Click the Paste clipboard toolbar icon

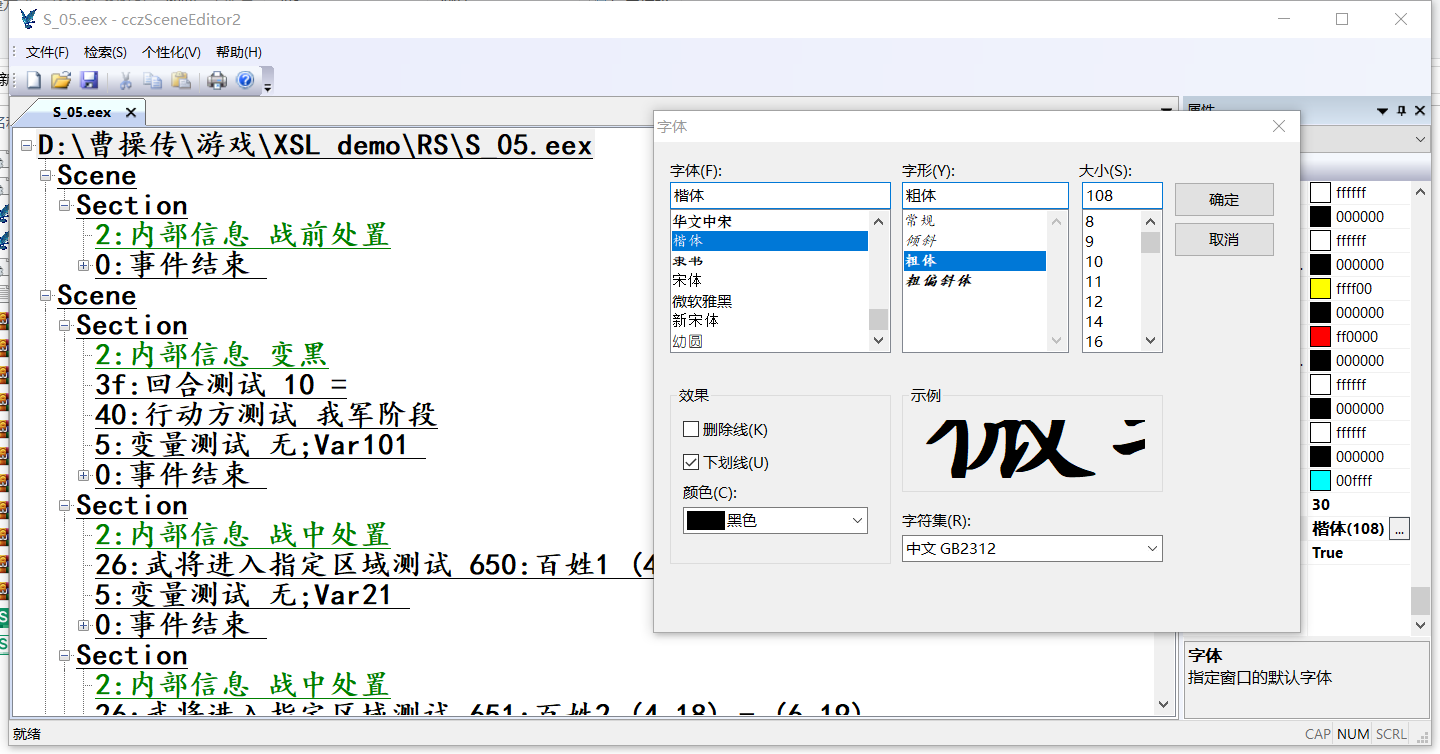coord(181,81)
